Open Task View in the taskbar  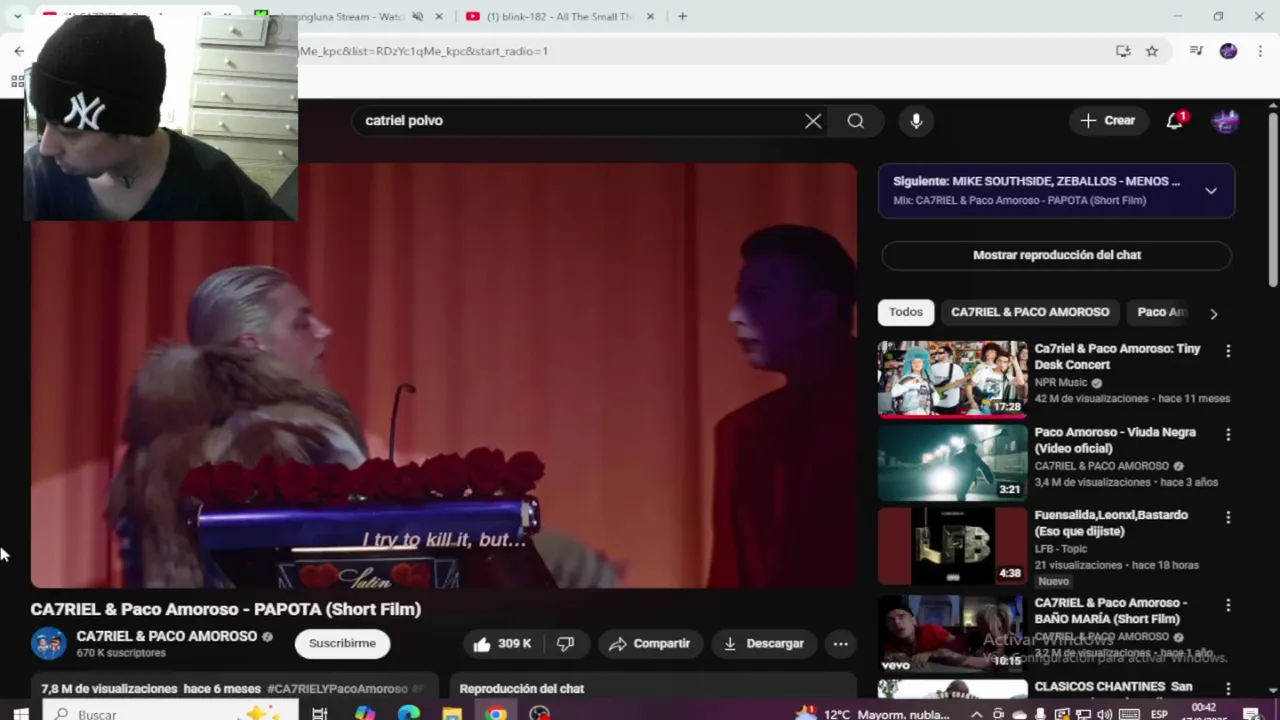point(320,714)
